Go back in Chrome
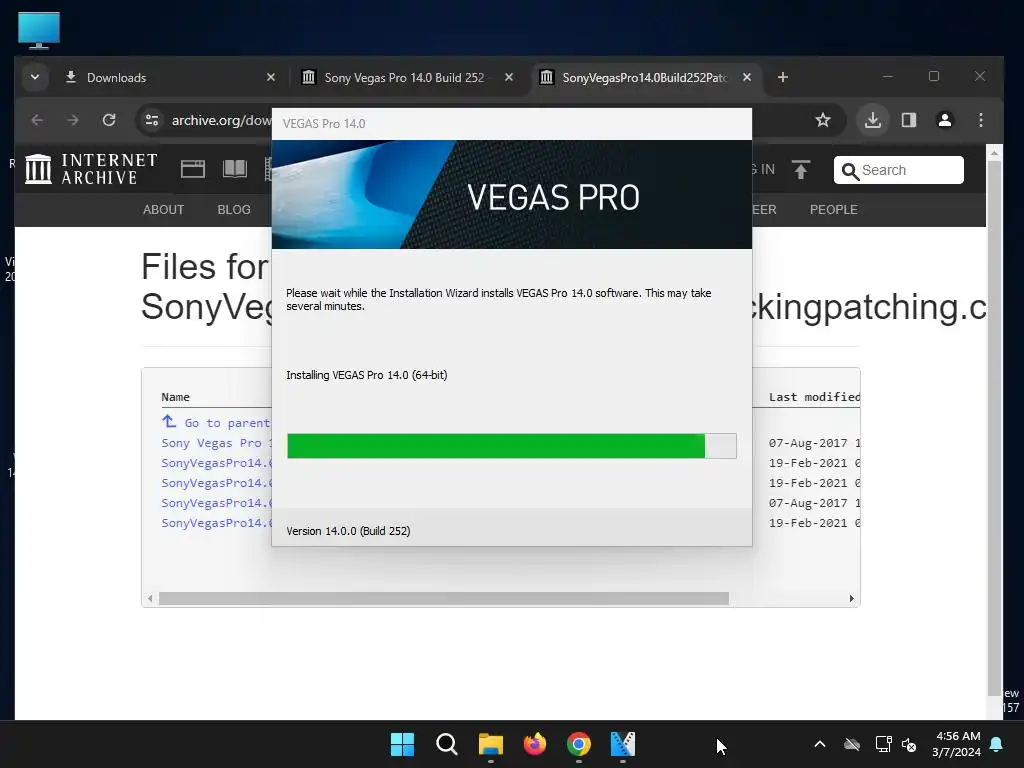 tap(38, 120)
